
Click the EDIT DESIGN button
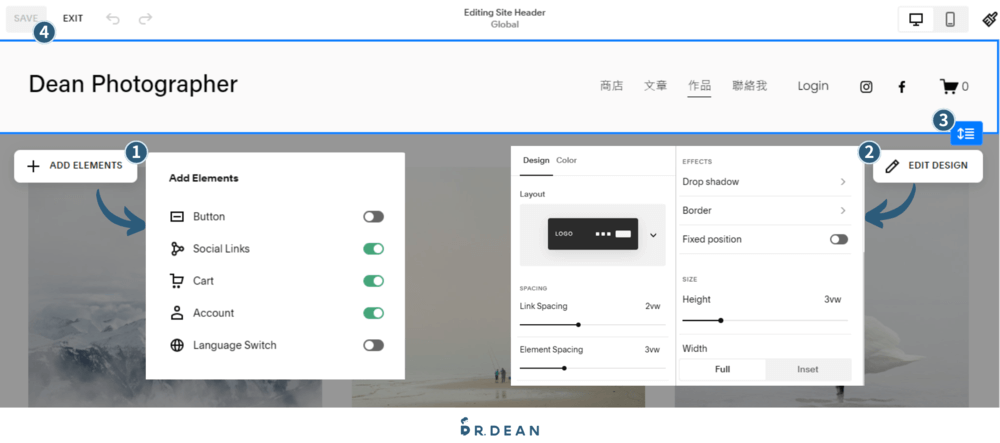click(x=927, y=166)
